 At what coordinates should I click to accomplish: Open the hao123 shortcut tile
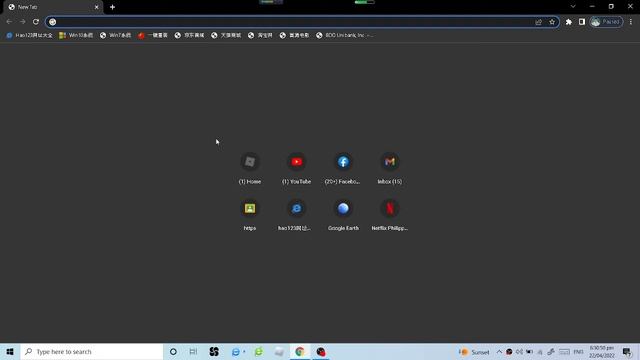[x=296, y=215]
